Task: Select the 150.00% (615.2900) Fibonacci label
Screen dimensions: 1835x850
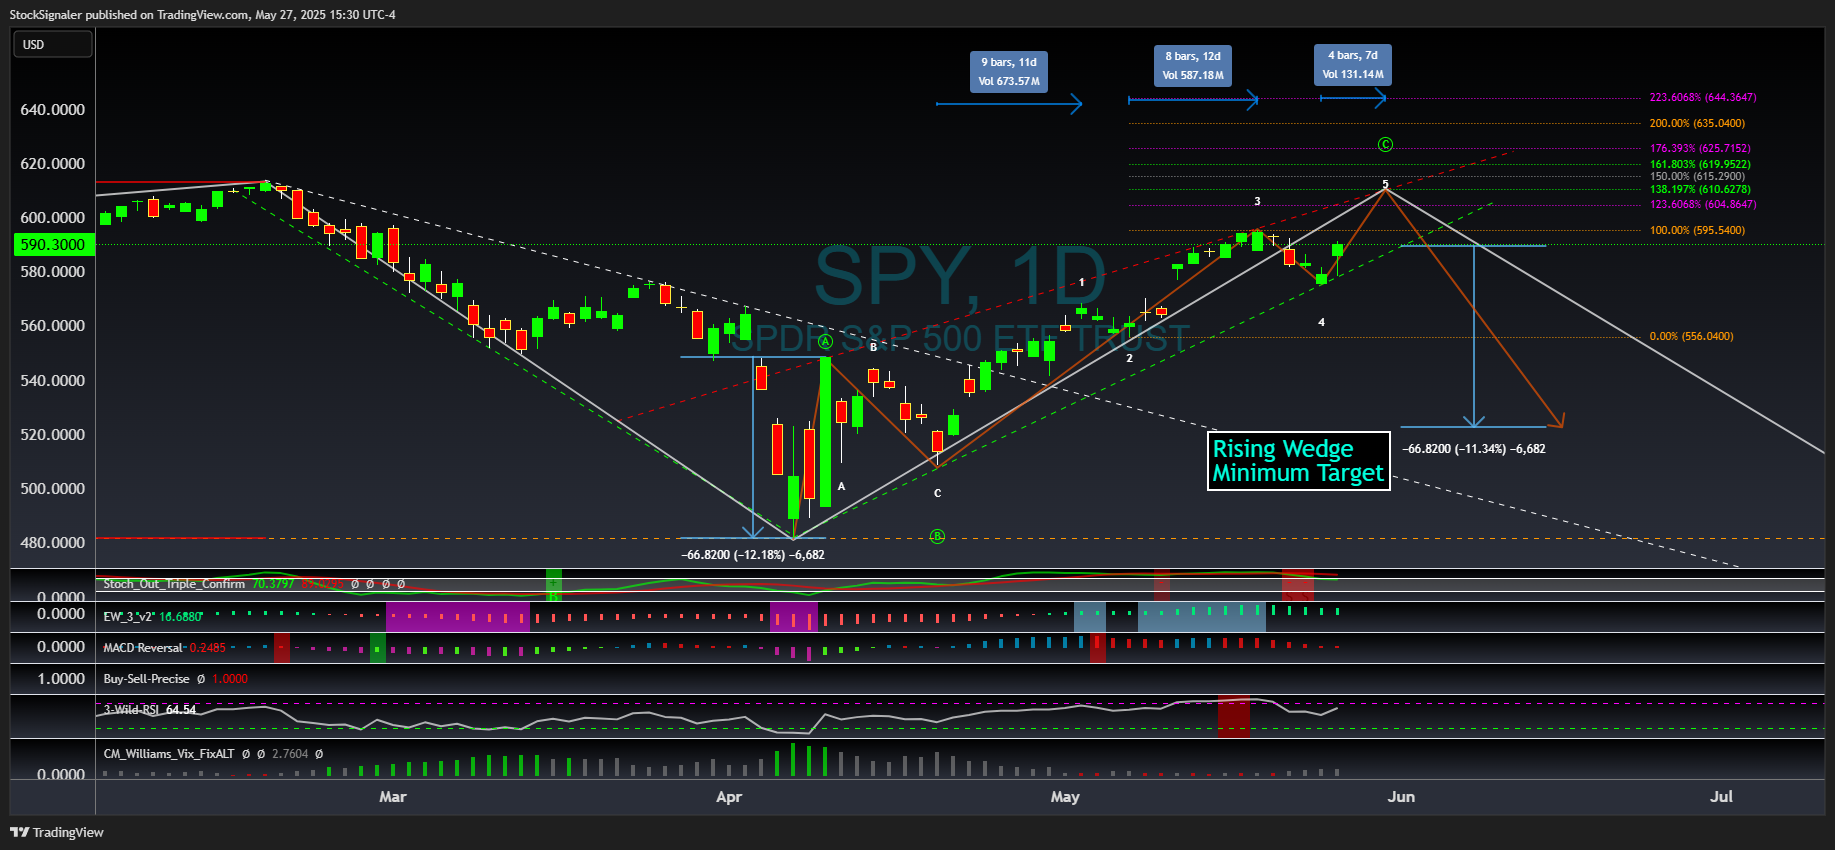Action: (x=1697, y=176)
